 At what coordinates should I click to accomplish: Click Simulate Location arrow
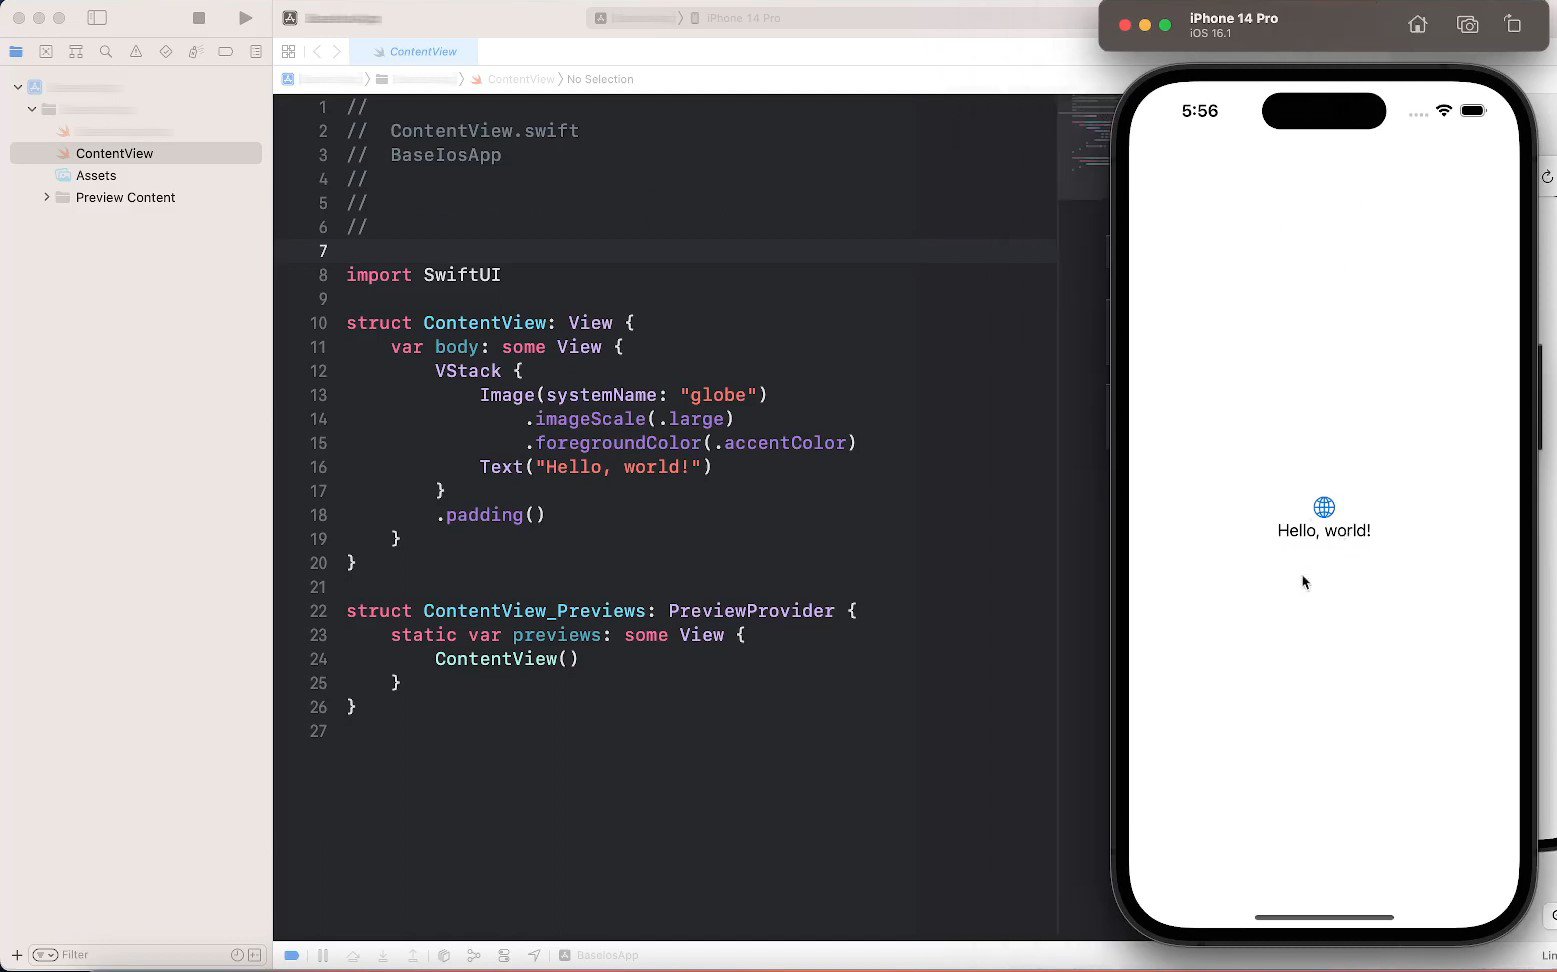535,956
